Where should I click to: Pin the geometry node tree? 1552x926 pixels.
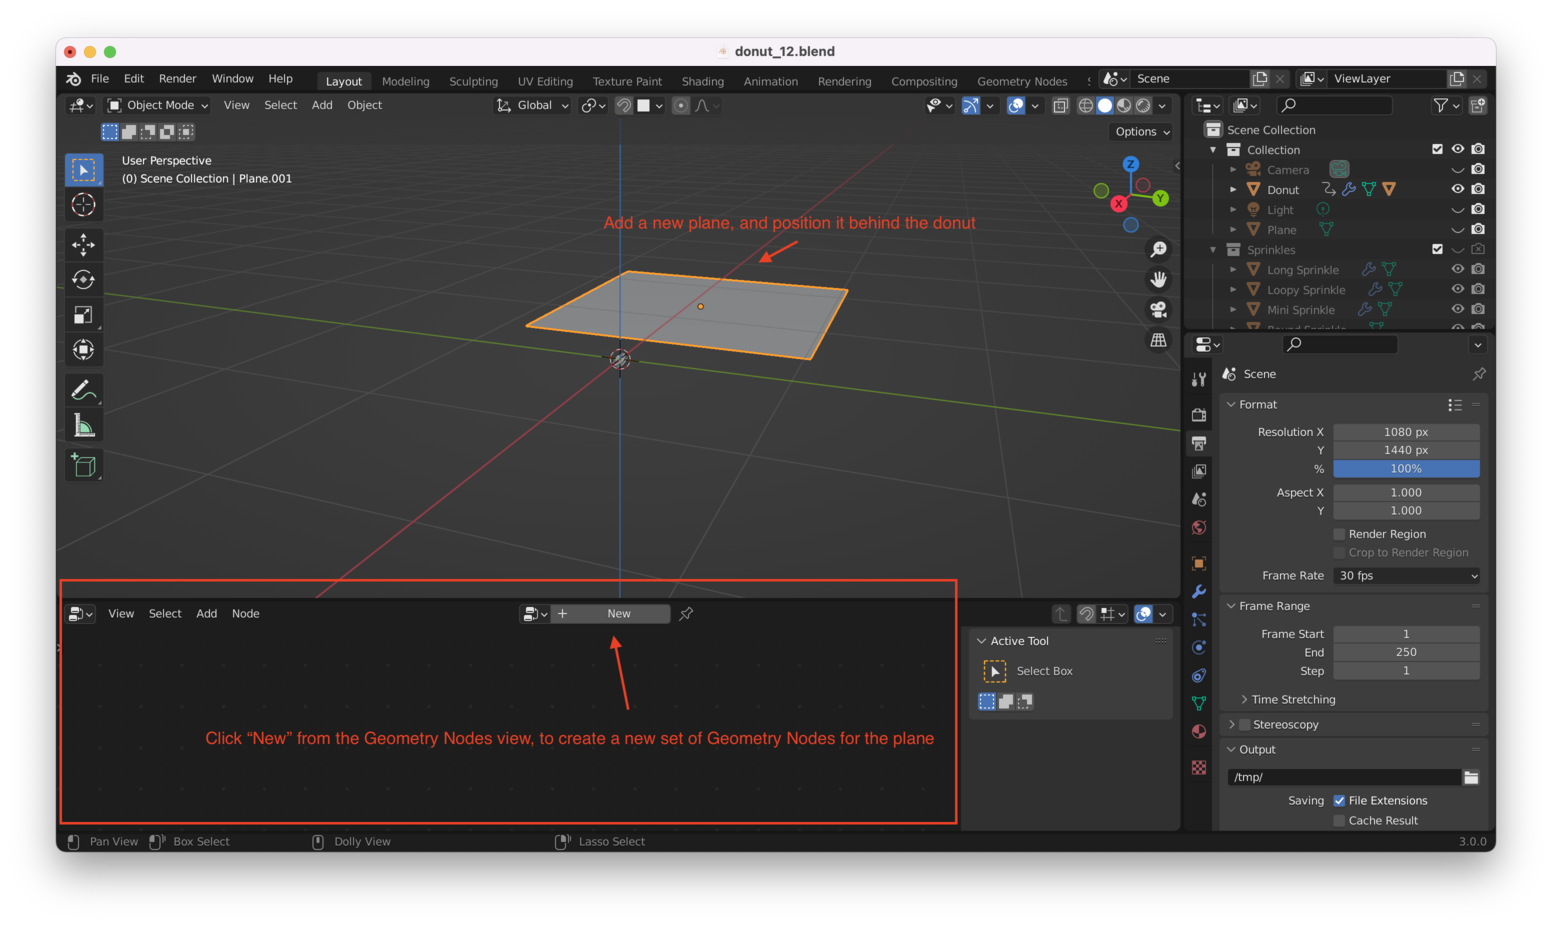pyautogui.click(x=686, y=614)
